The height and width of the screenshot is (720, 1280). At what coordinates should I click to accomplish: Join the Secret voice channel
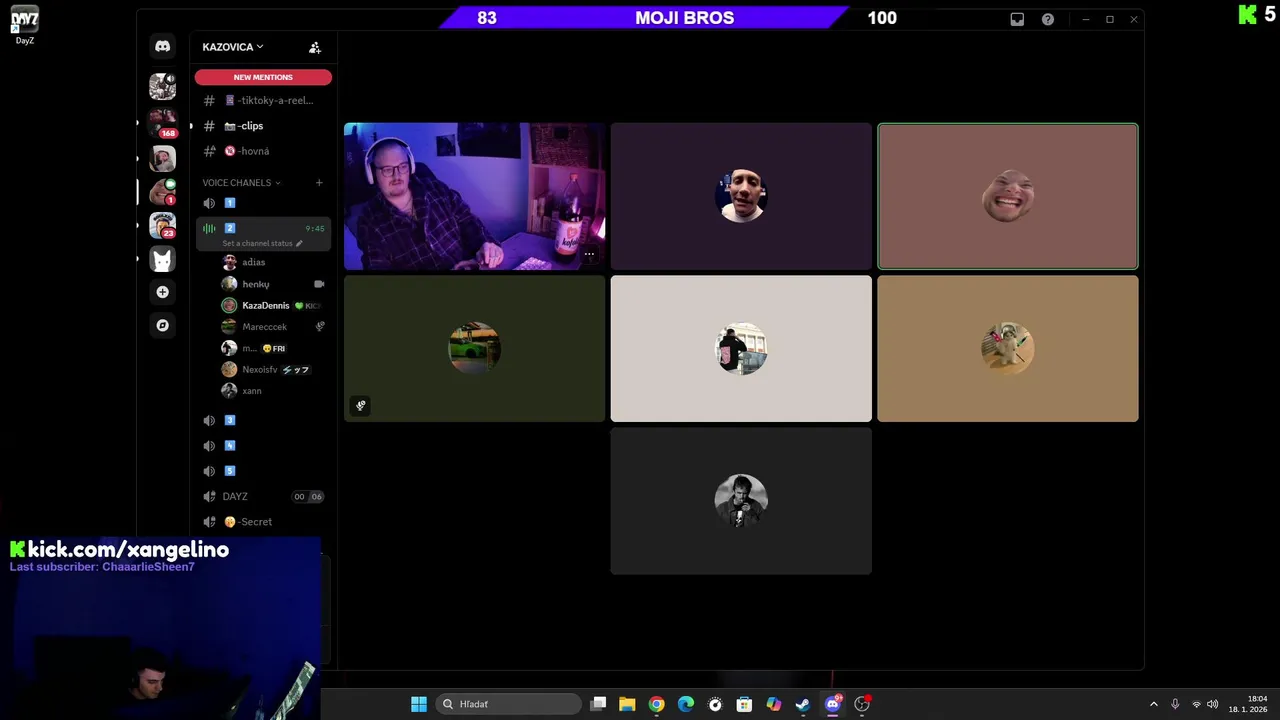point(263,522)
